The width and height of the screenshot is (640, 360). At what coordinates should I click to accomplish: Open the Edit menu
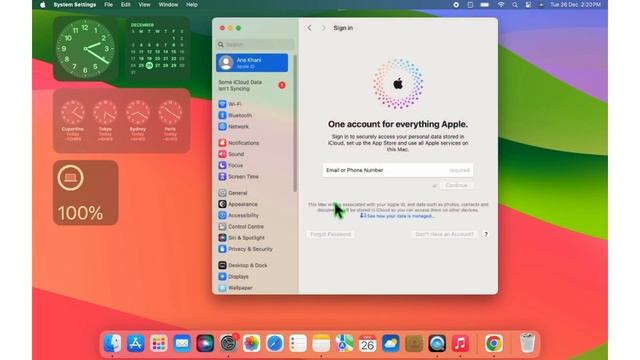pos(126,5)
